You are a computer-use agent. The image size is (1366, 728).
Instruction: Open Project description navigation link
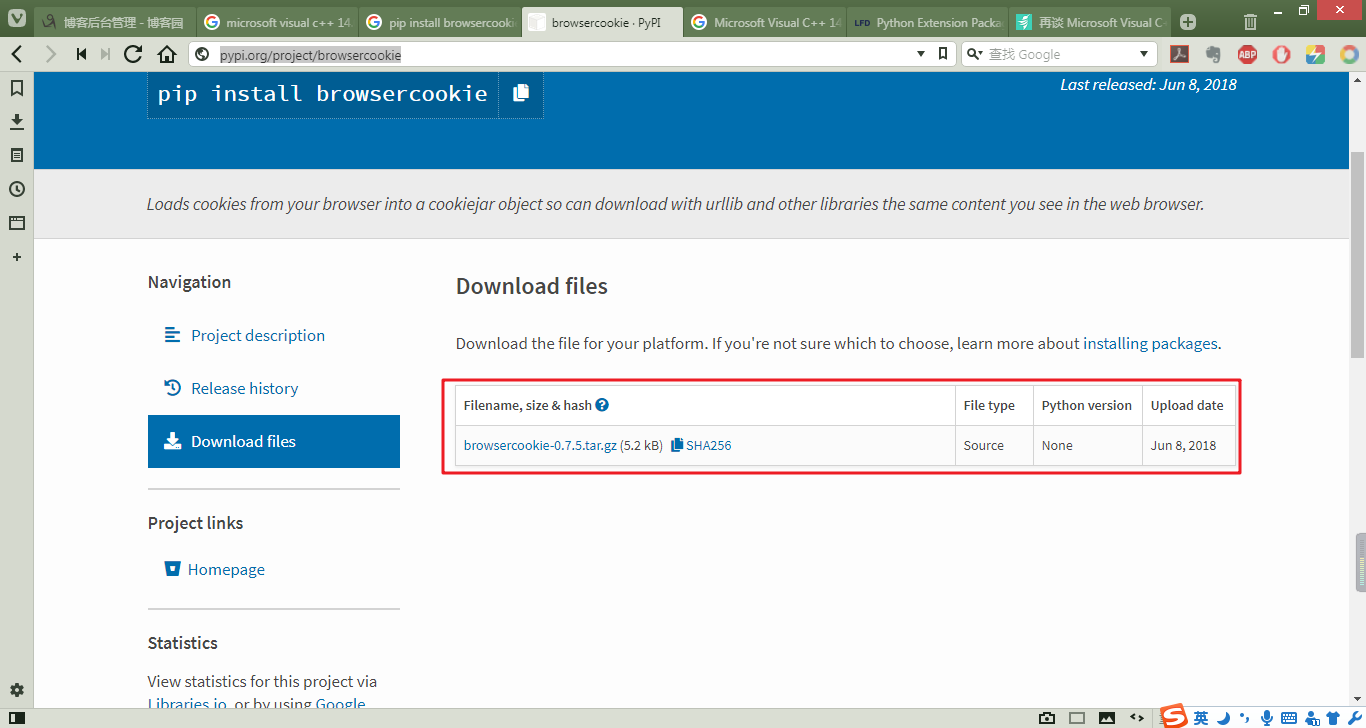click(x=258, y=335)
